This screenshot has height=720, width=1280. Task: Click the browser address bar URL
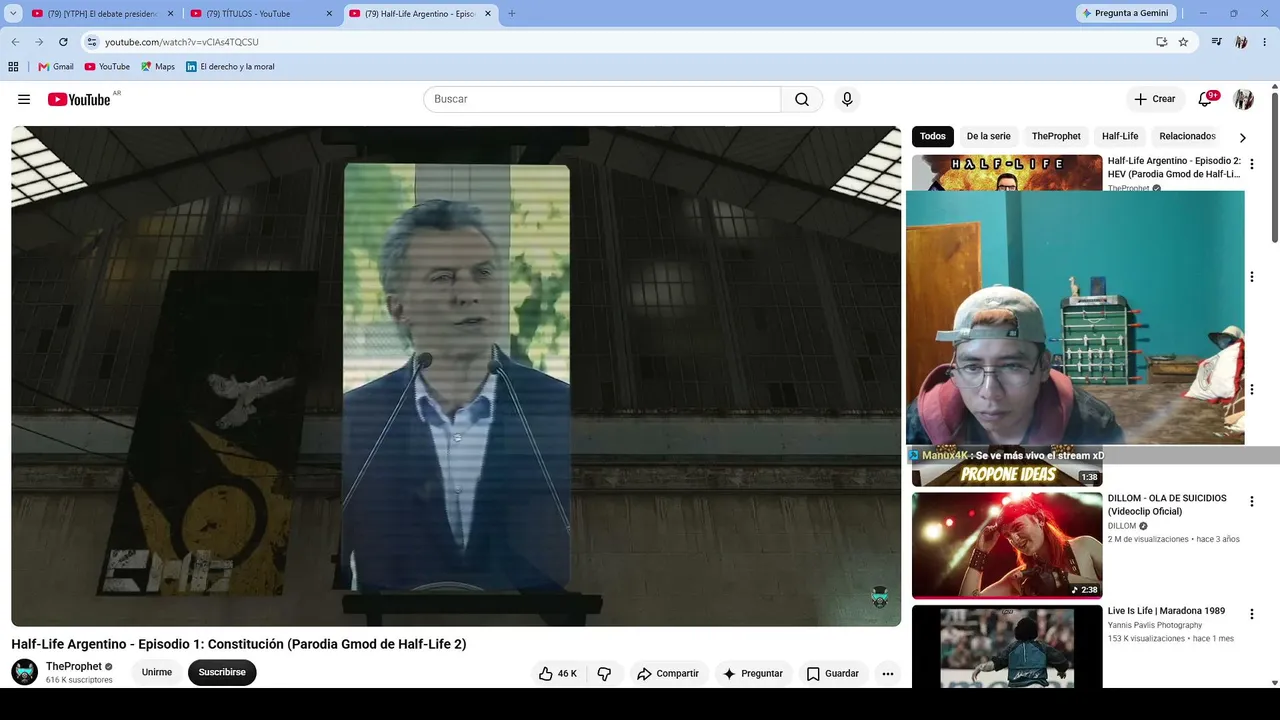[182, 42]
